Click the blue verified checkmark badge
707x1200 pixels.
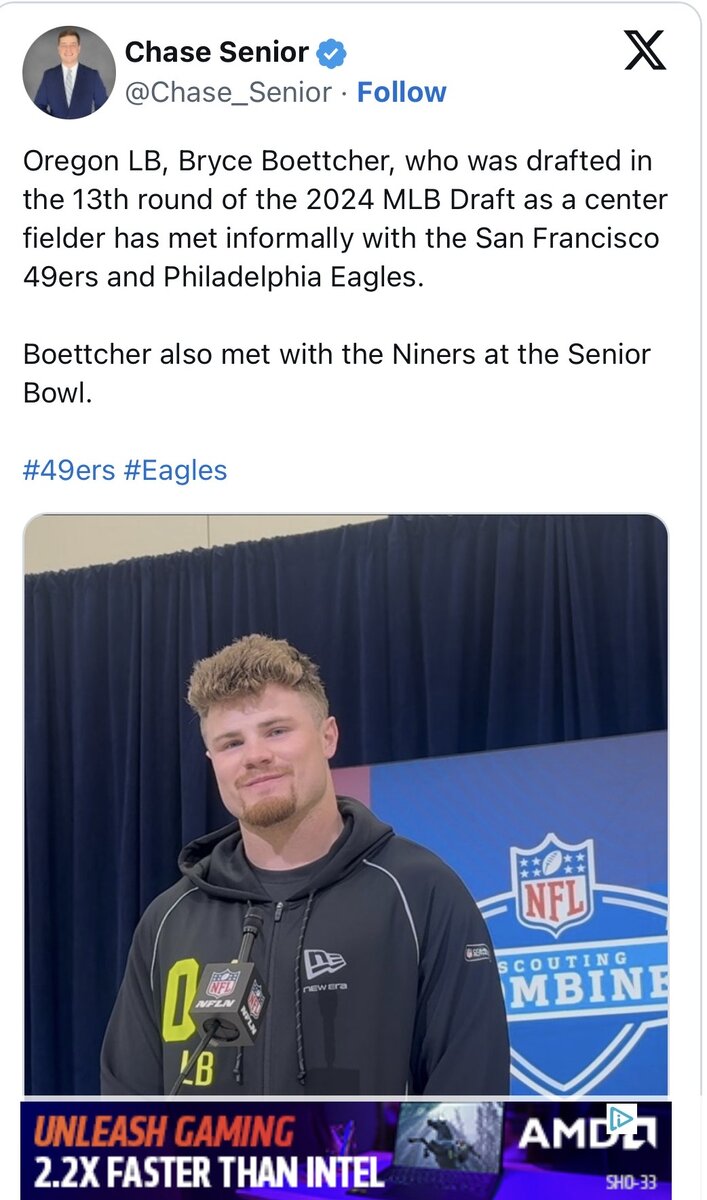pos(331,52)
